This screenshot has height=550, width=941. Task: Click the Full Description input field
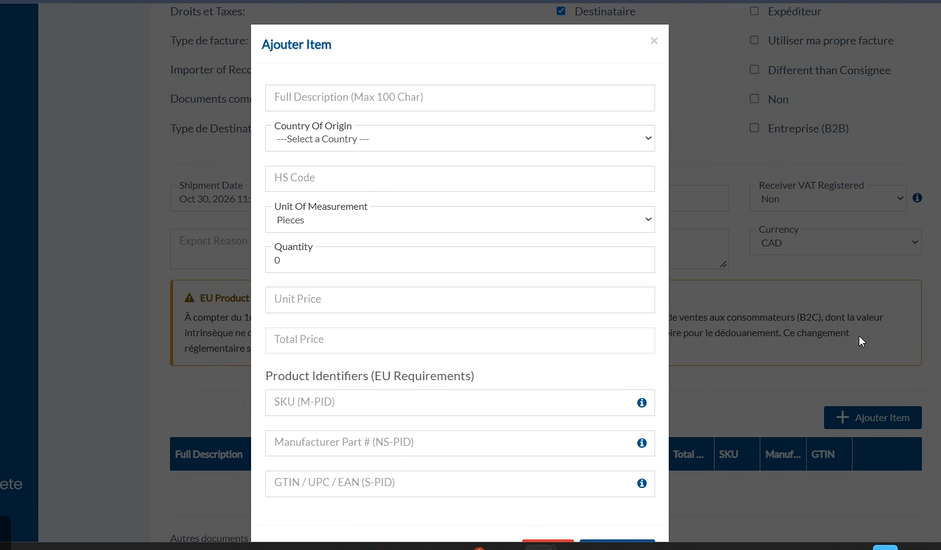[460, 97]
